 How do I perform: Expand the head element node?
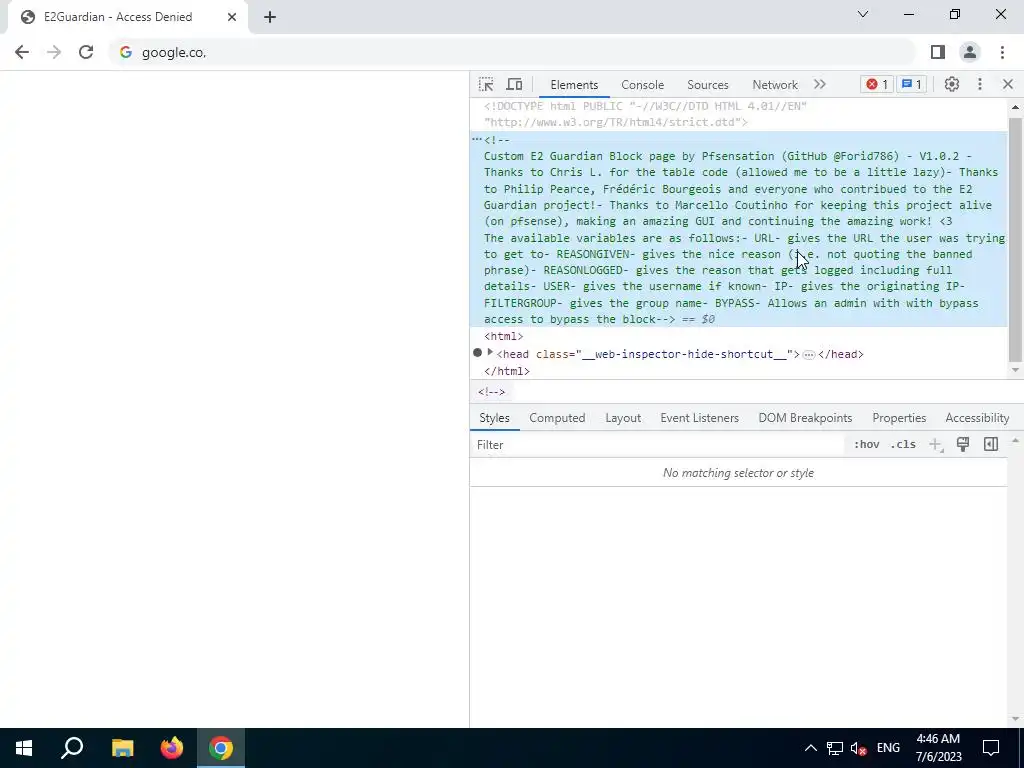(490, 353)
